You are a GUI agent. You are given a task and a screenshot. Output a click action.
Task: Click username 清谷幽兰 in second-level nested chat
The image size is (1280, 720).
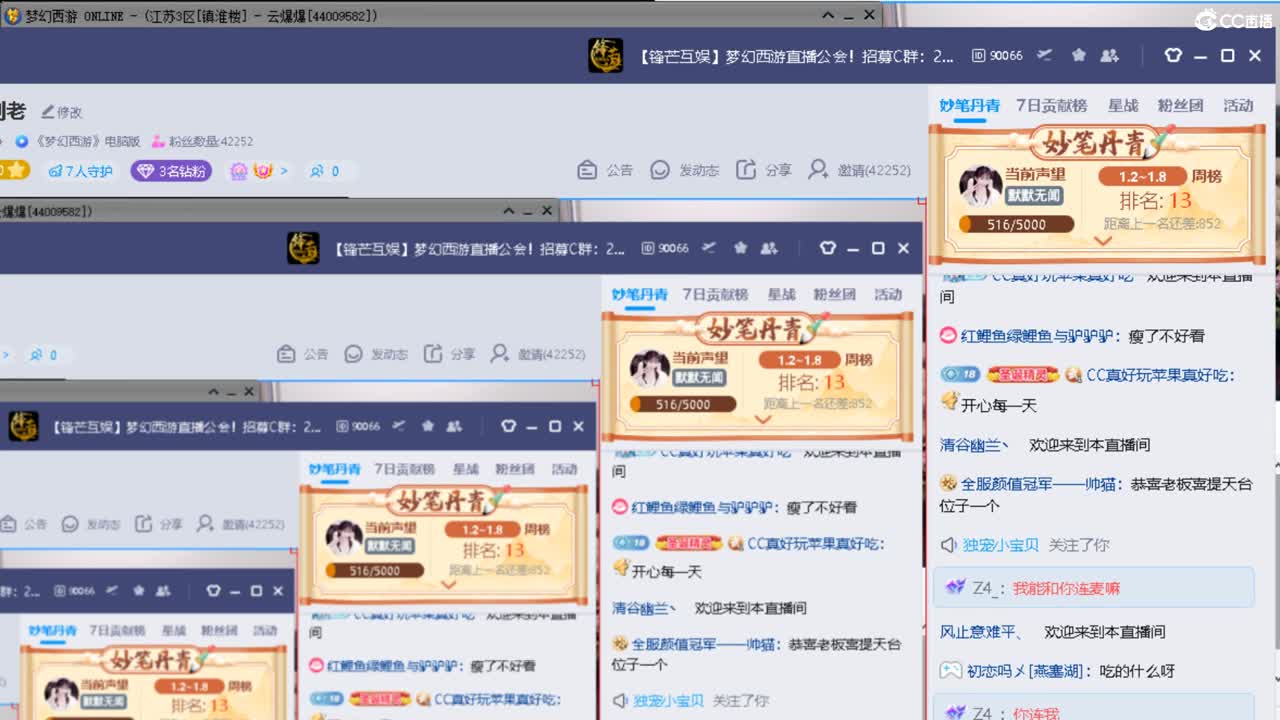(640, 607)
